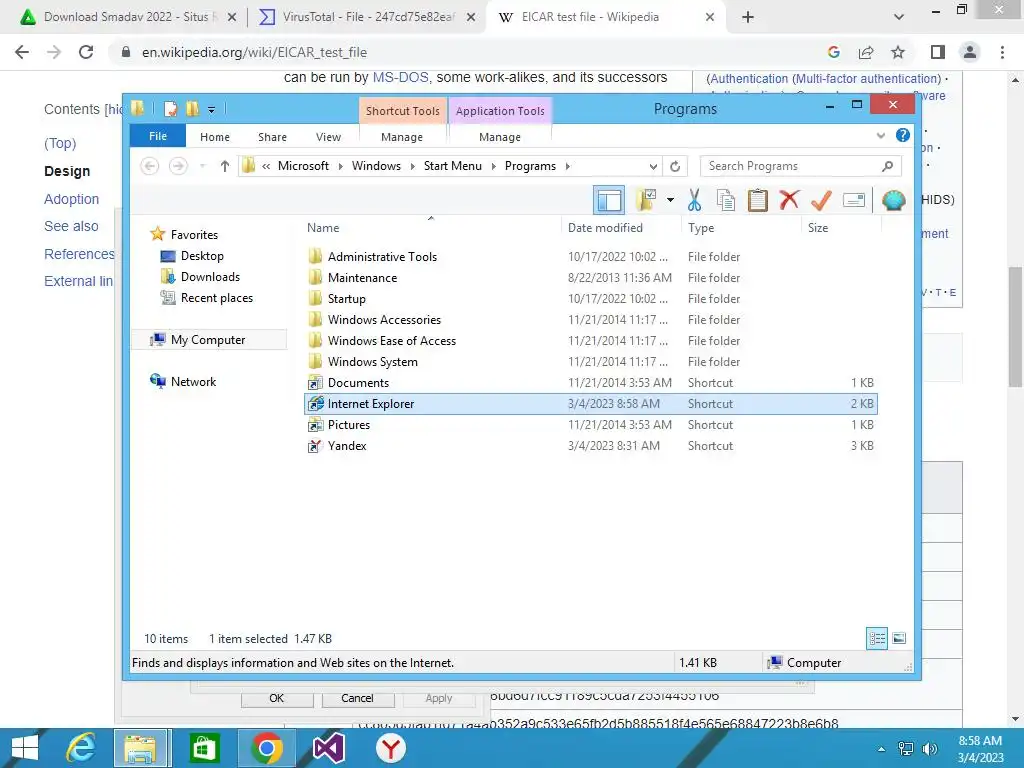Toggle the navigation pane layout icon

pos(609,200)
